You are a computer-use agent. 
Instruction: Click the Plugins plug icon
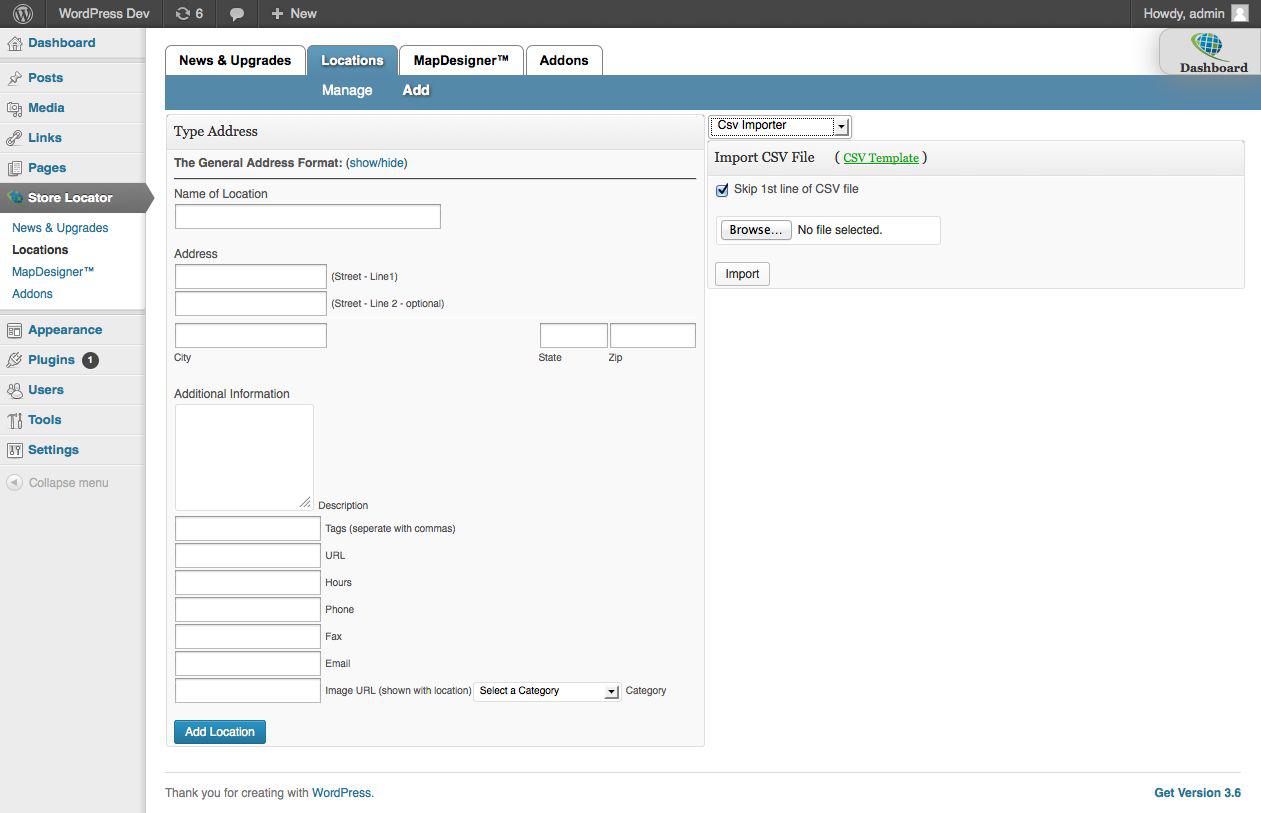tap(14, 360)
